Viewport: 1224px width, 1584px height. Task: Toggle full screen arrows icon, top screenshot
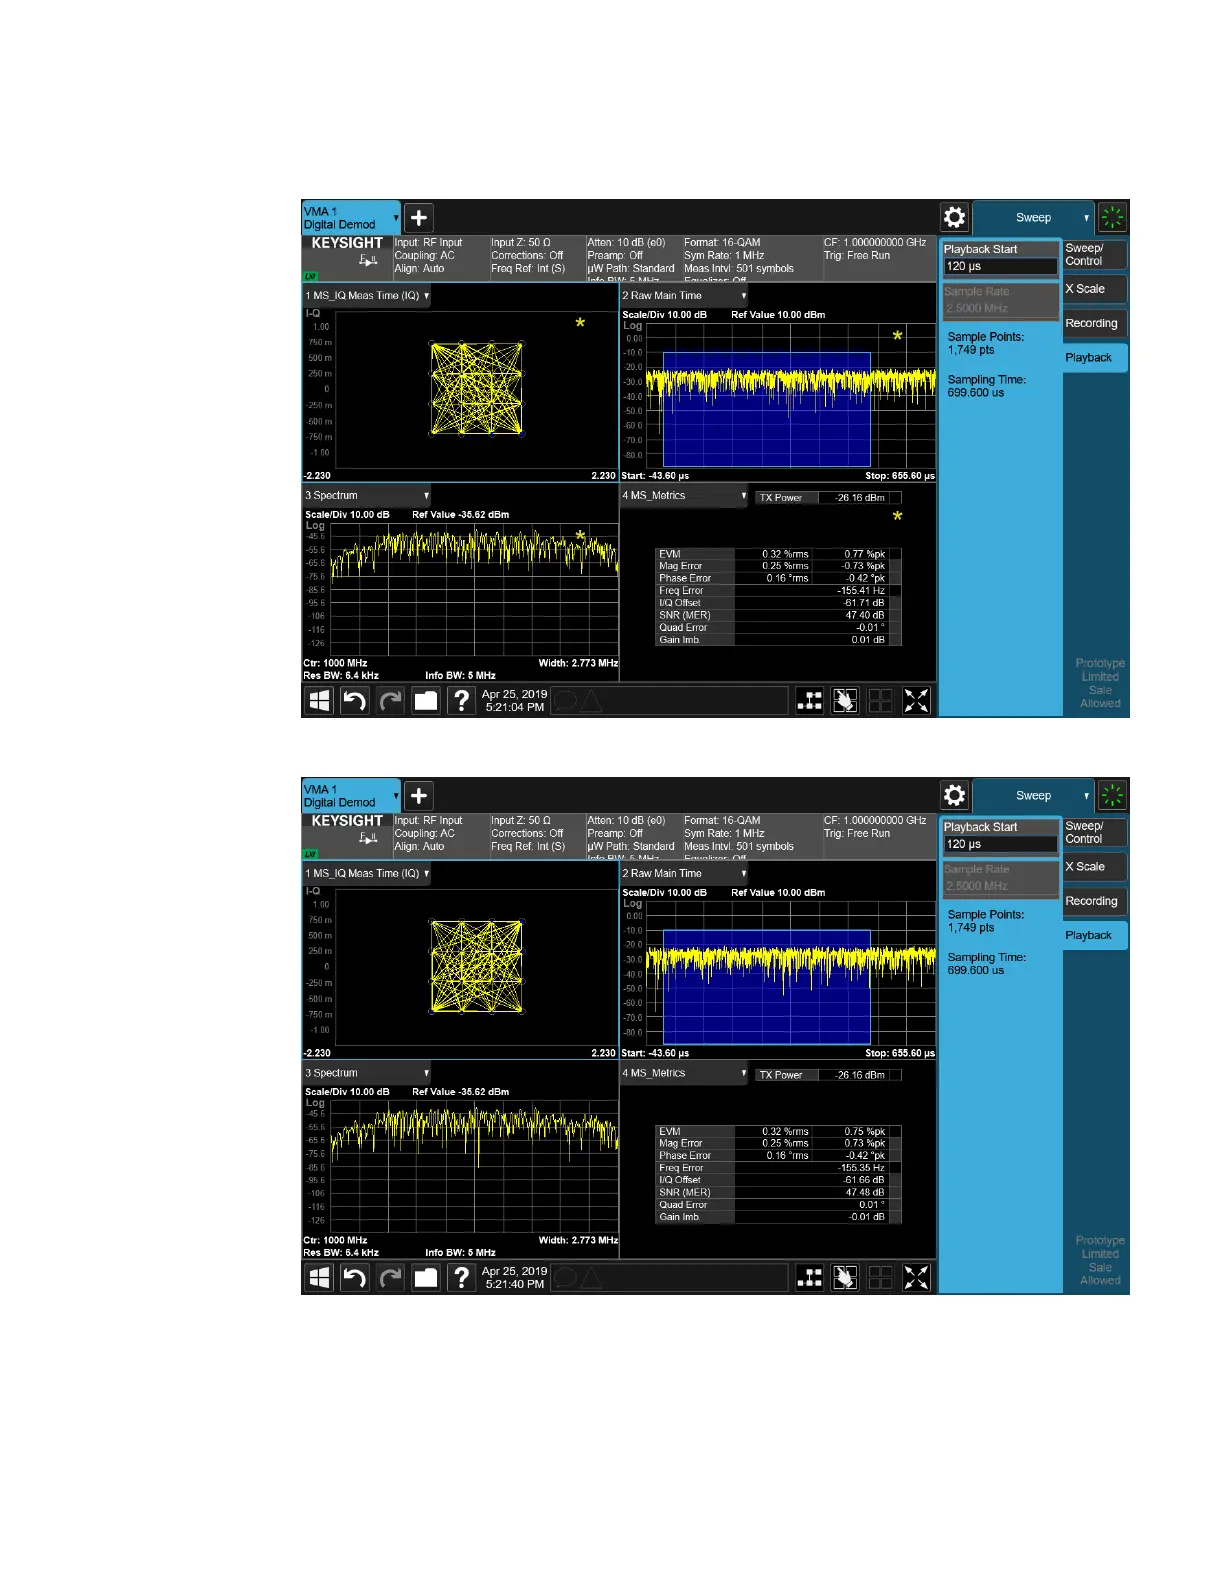coord(916,700)
